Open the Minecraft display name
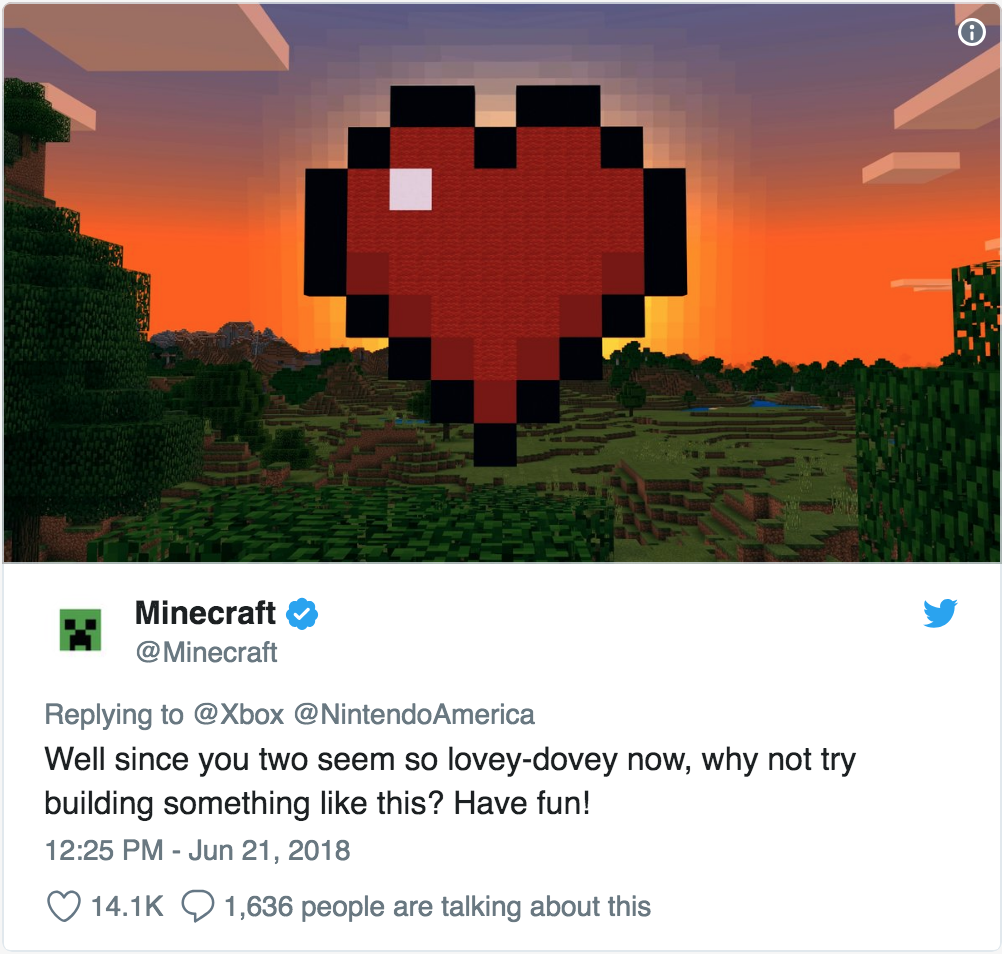1002x954 pixels. click(x=205, y=613)
